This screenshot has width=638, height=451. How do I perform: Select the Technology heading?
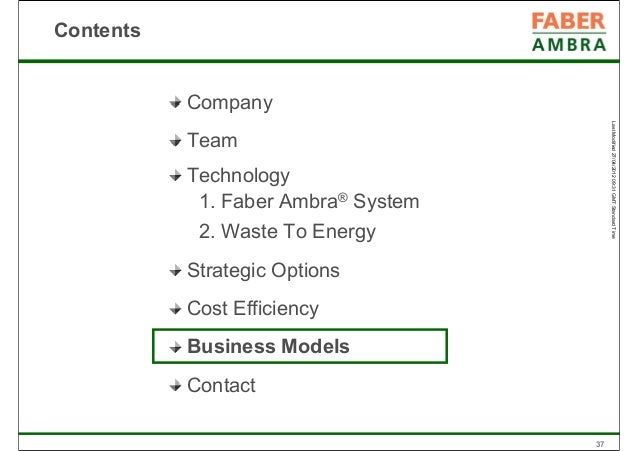click(238, 176)
